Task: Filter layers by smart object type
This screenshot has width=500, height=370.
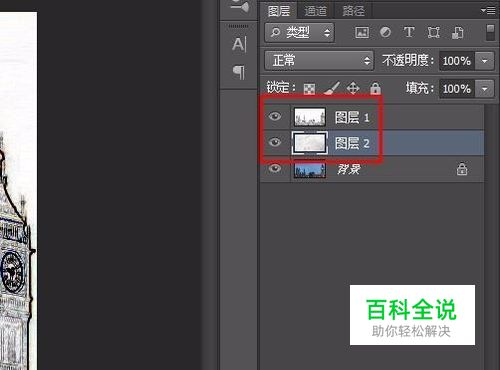Action: pyautogui.click(x=458, y=33)
